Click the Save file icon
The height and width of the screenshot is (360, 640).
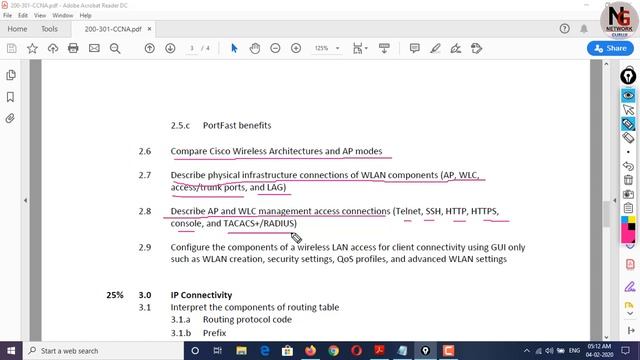tap(11, 49)
